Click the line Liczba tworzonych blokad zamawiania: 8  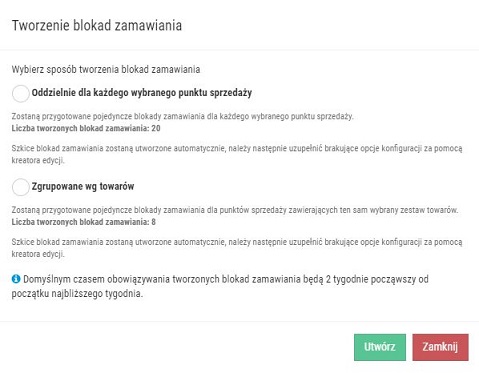[x=84, y=222]
